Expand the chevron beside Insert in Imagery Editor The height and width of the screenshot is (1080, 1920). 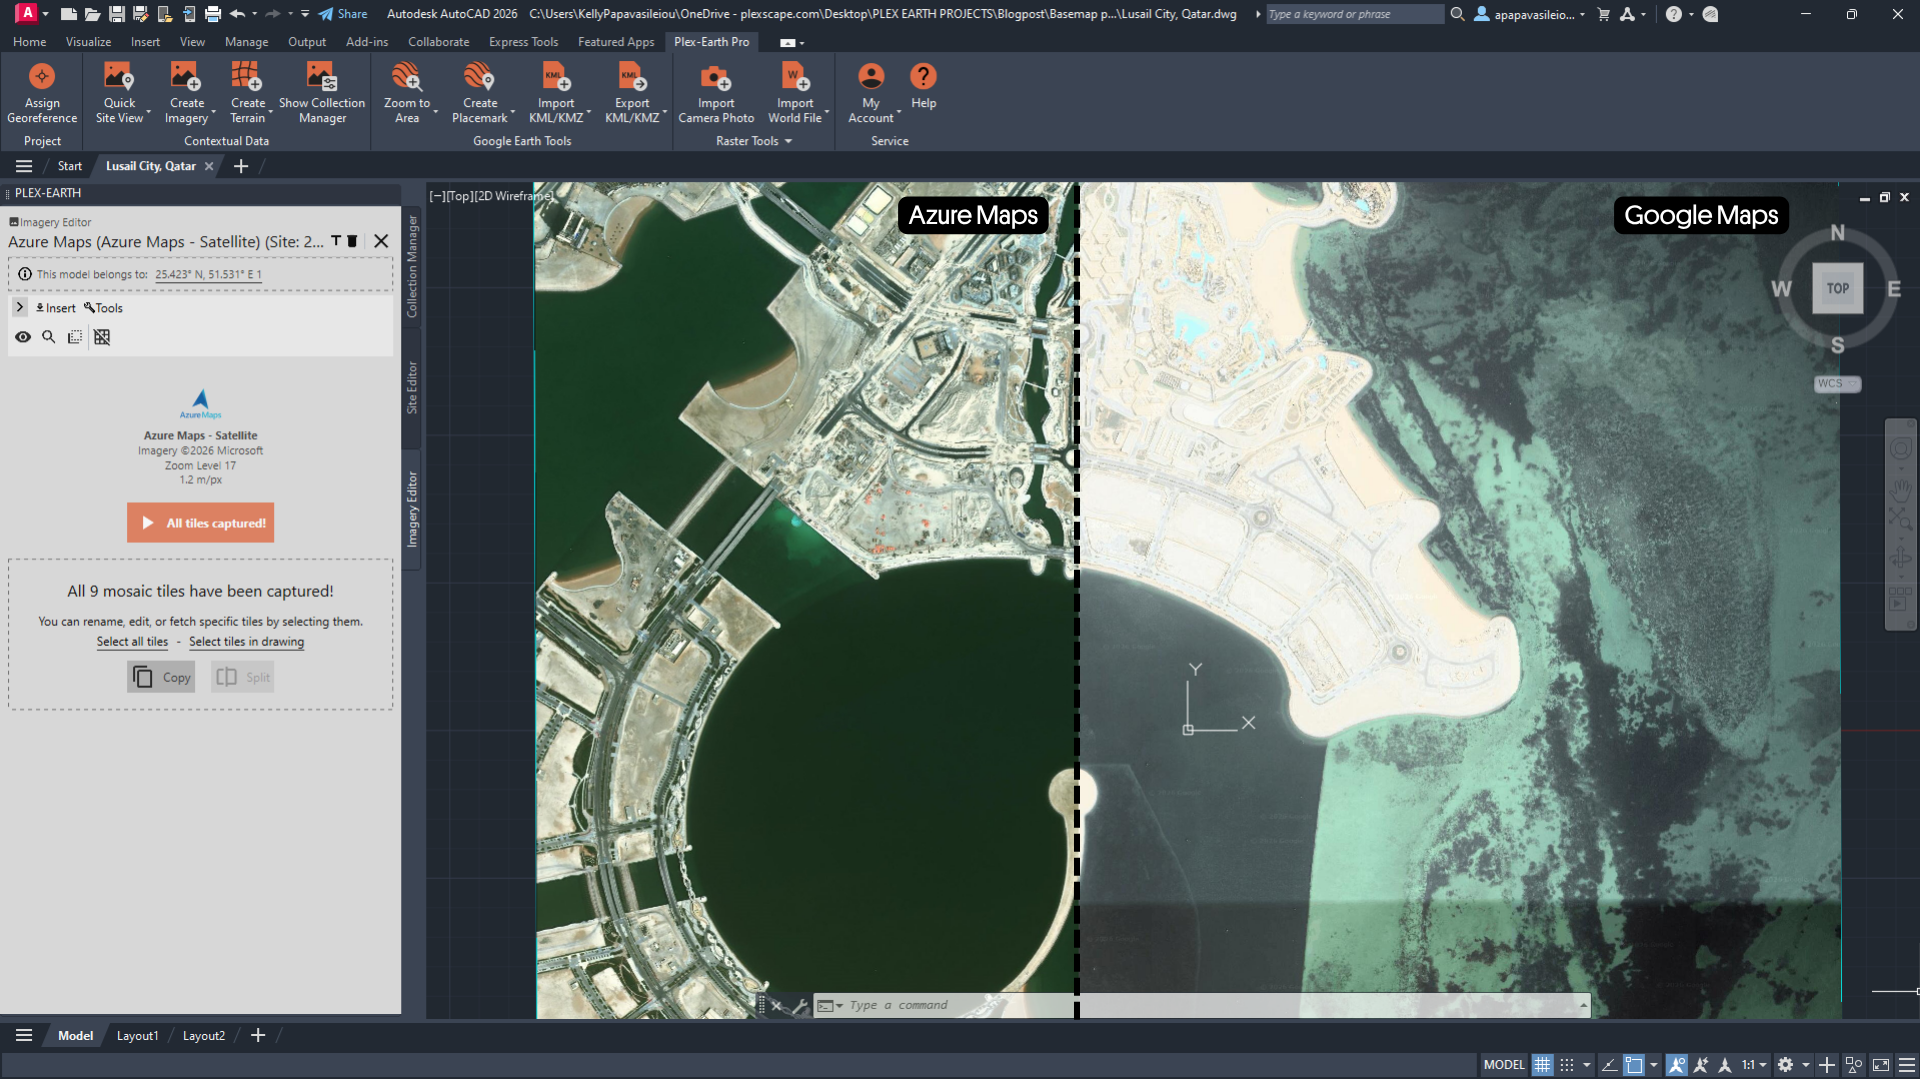tap(20, 307)
